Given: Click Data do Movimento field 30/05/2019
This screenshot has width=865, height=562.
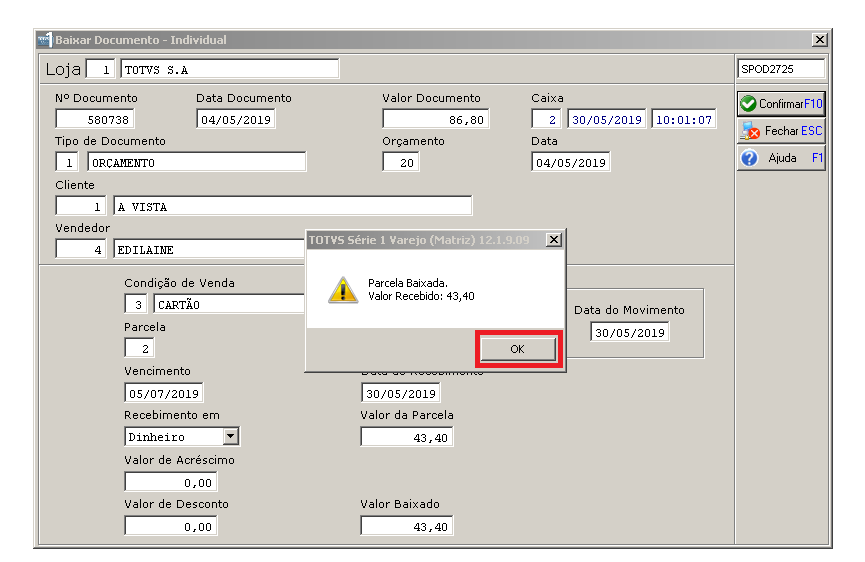Looking at the screenshot, I should pyautogui.click(x=629, y=332).
